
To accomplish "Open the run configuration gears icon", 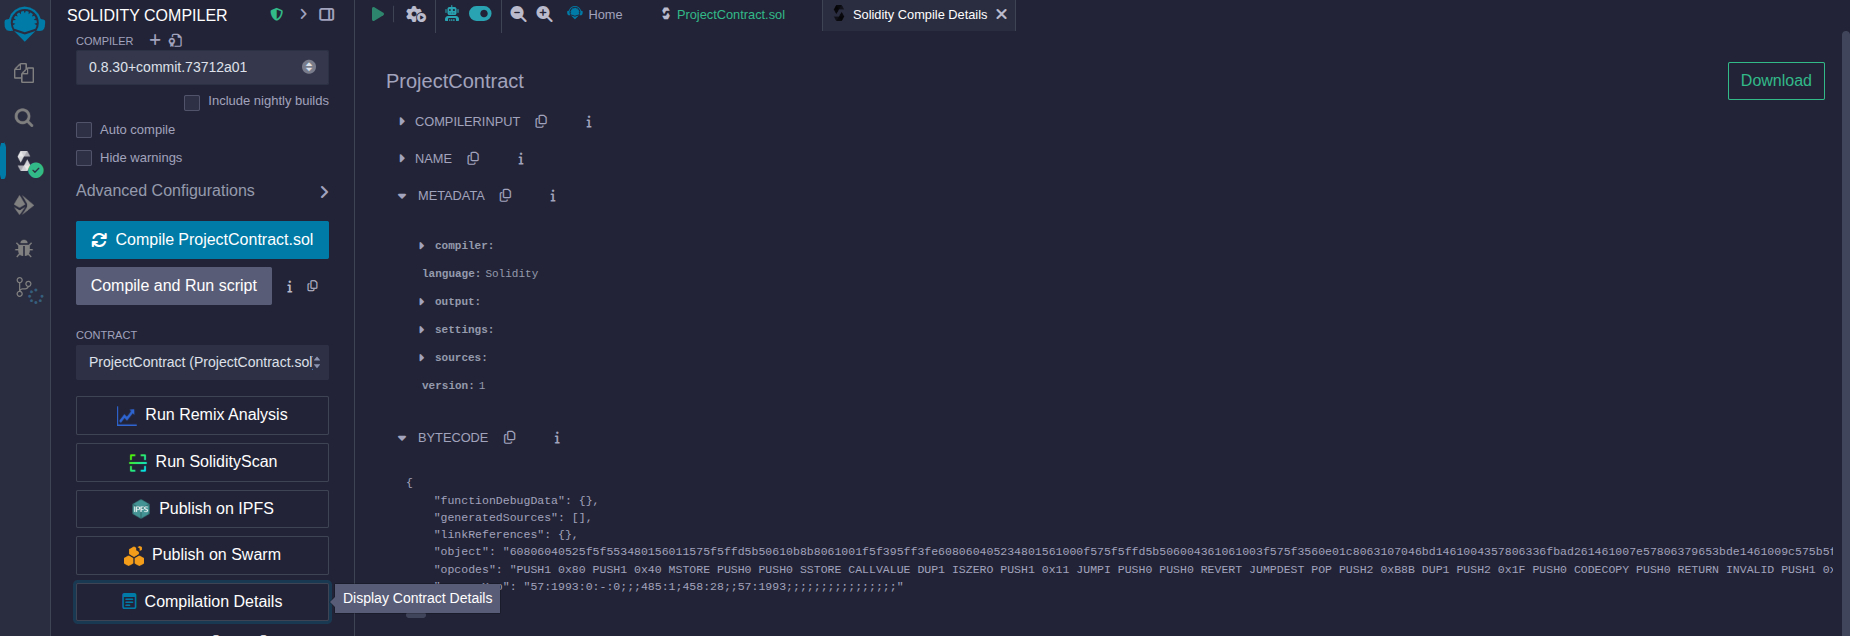I will tap(416, 14).
